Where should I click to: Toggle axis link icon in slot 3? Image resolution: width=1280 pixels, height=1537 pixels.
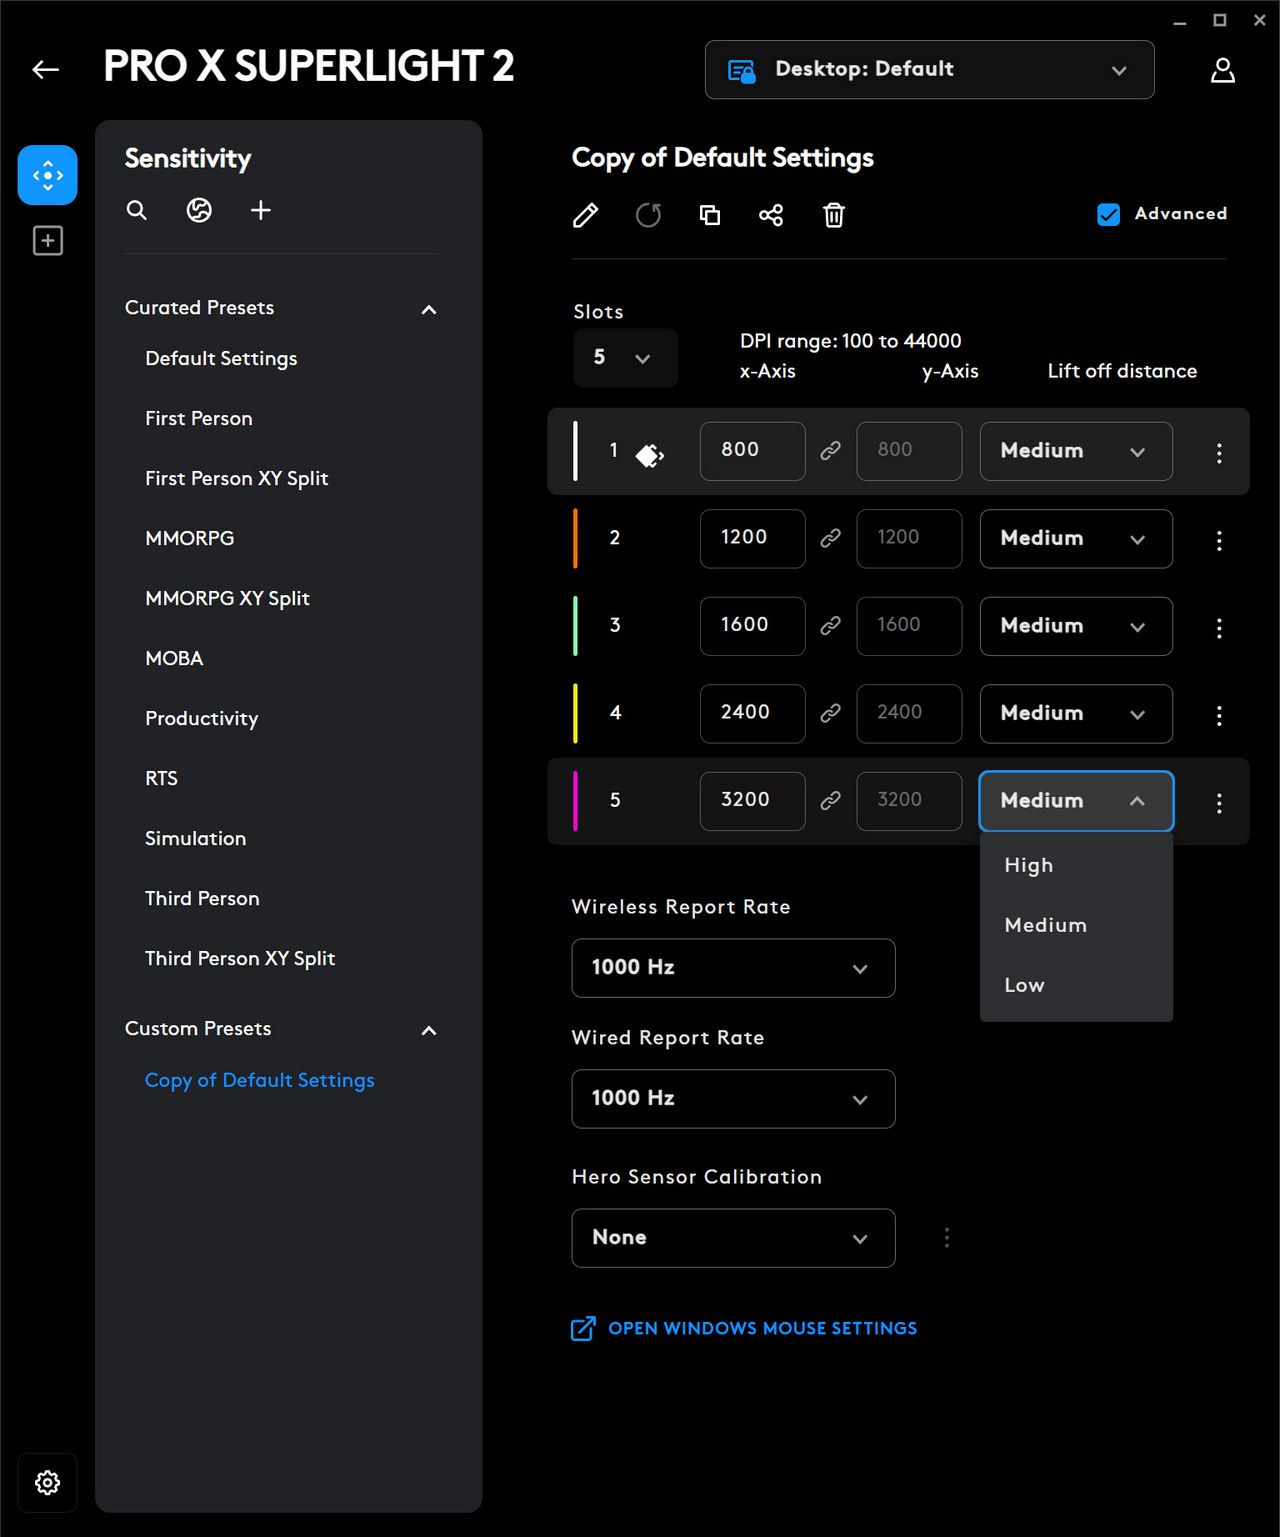[830, 625]
